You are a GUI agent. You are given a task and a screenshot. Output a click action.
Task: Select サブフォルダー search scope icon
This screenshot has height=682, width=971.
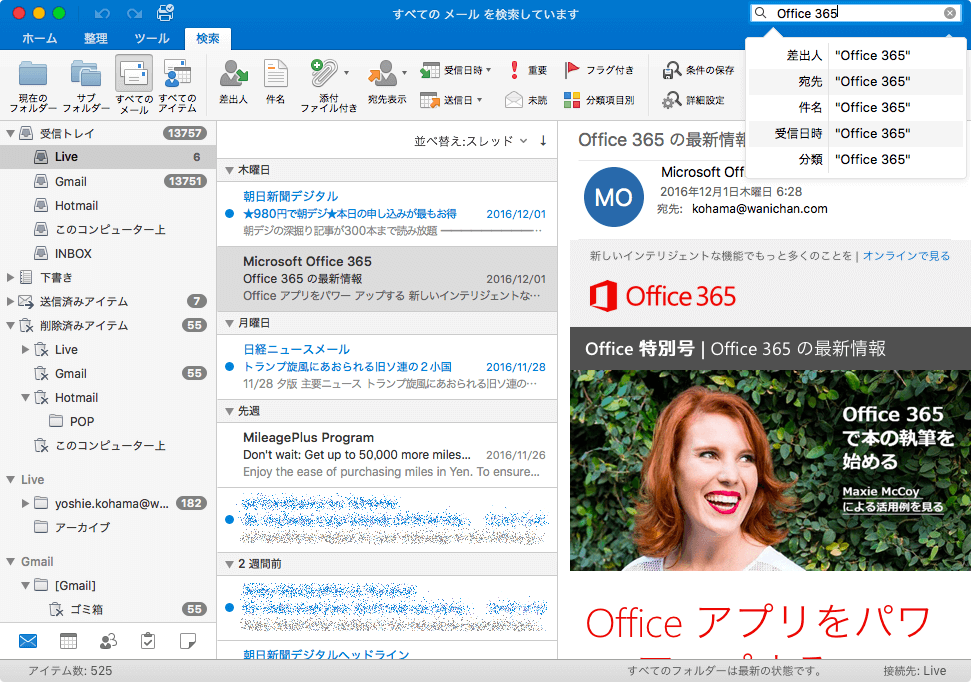[x=85, y=74]
